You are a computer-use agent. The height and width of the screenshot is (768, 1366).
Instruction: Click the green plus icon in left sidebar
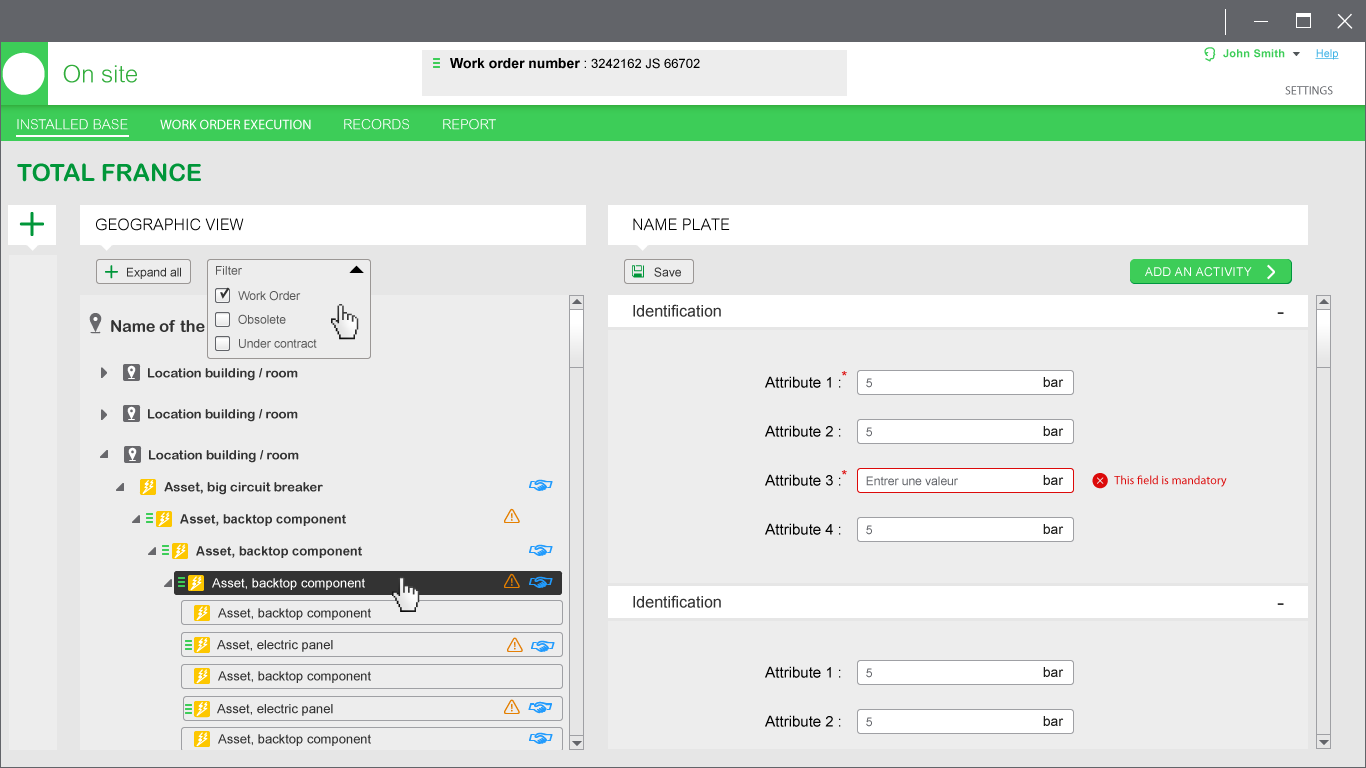[32, 224]
